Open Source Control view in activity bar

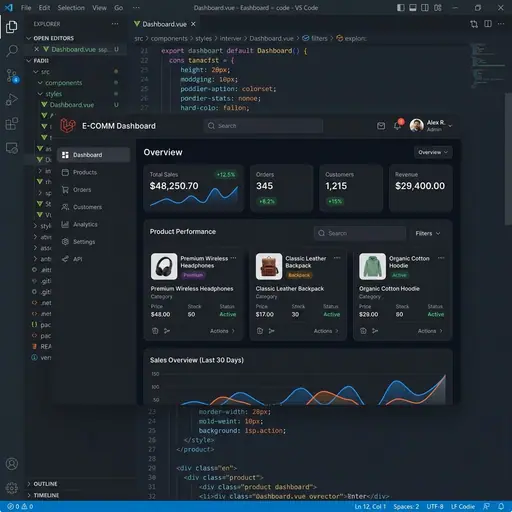click(12, 76)
